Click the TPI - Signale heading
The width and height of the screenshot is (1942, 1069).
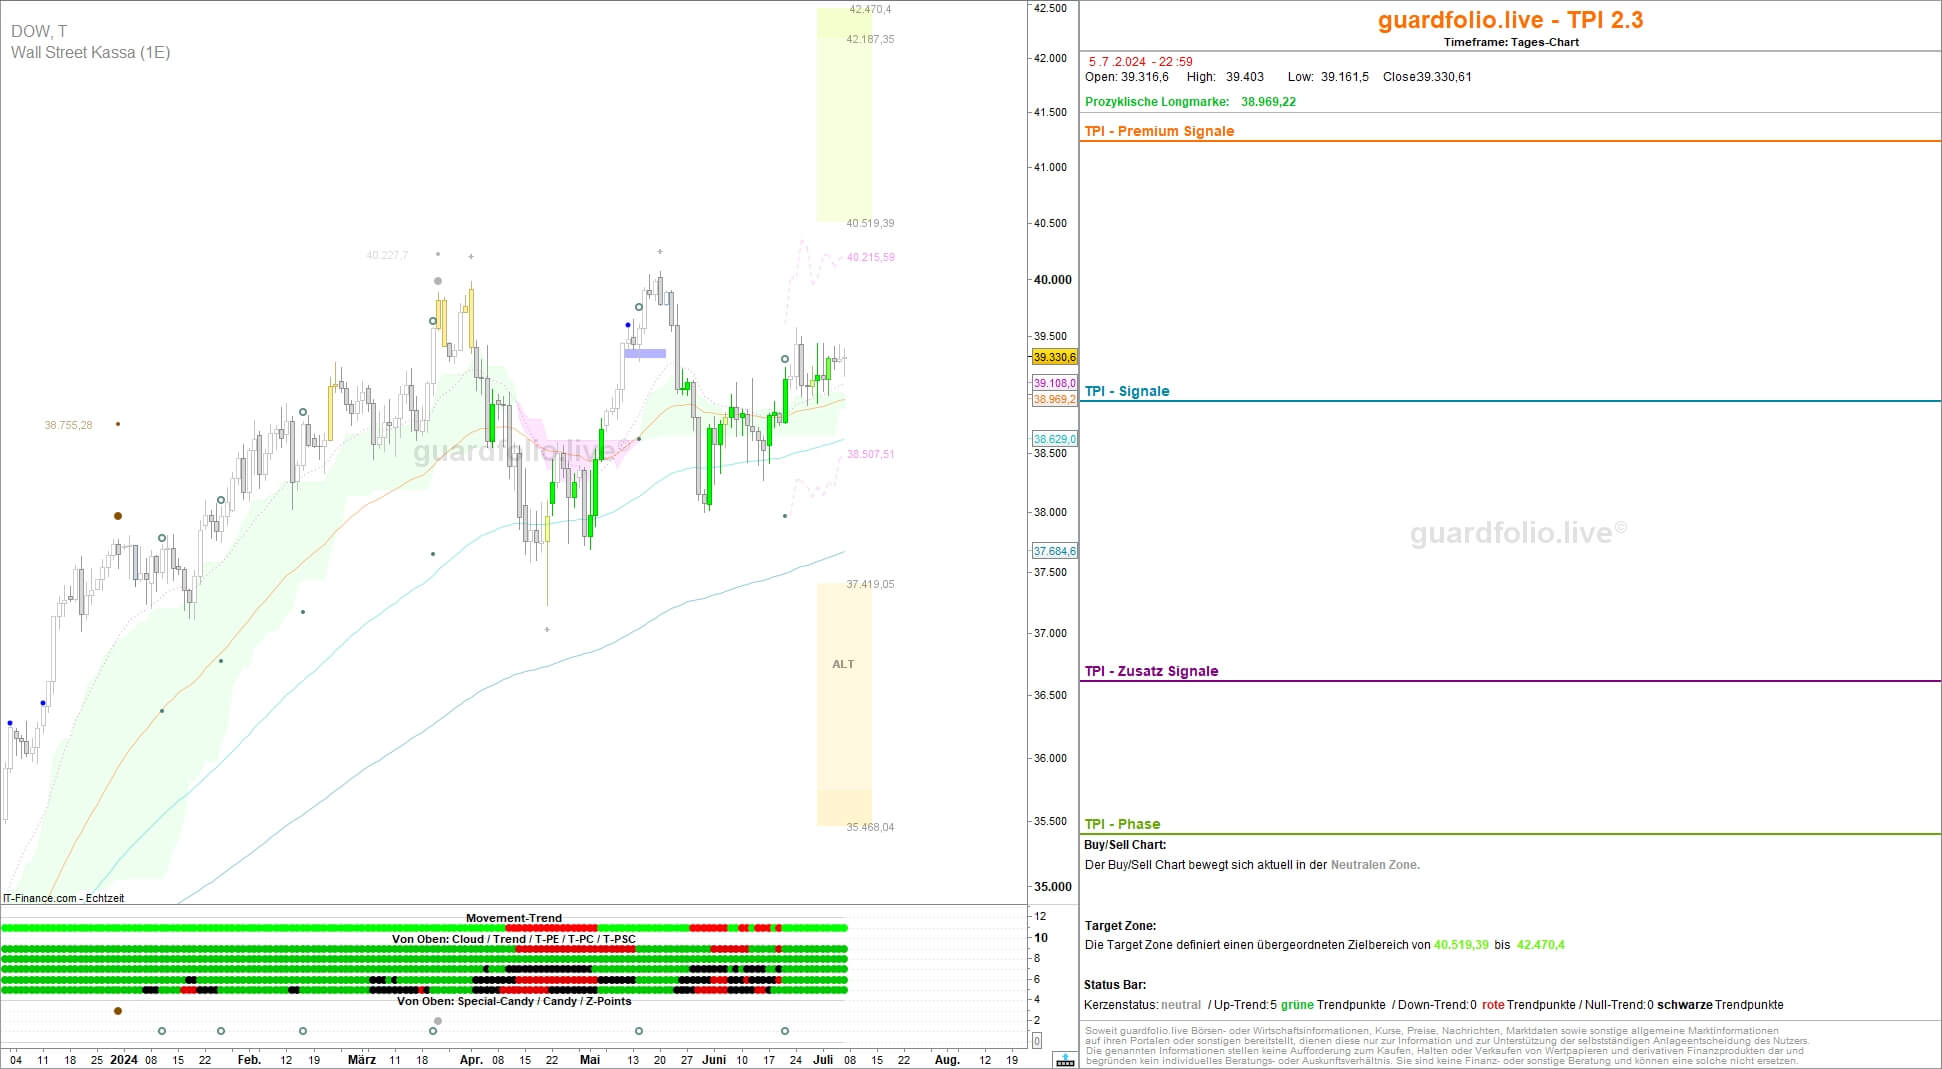1127,391
